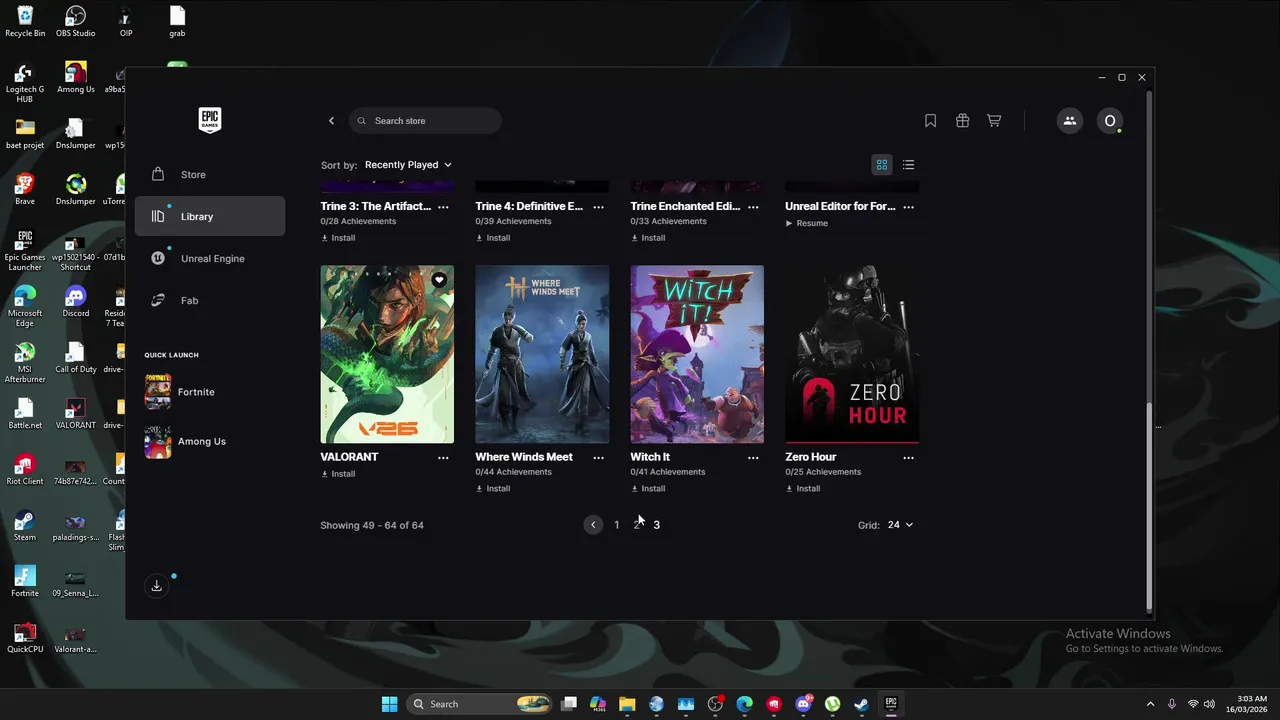Install VALORANT

coord(338,474)
